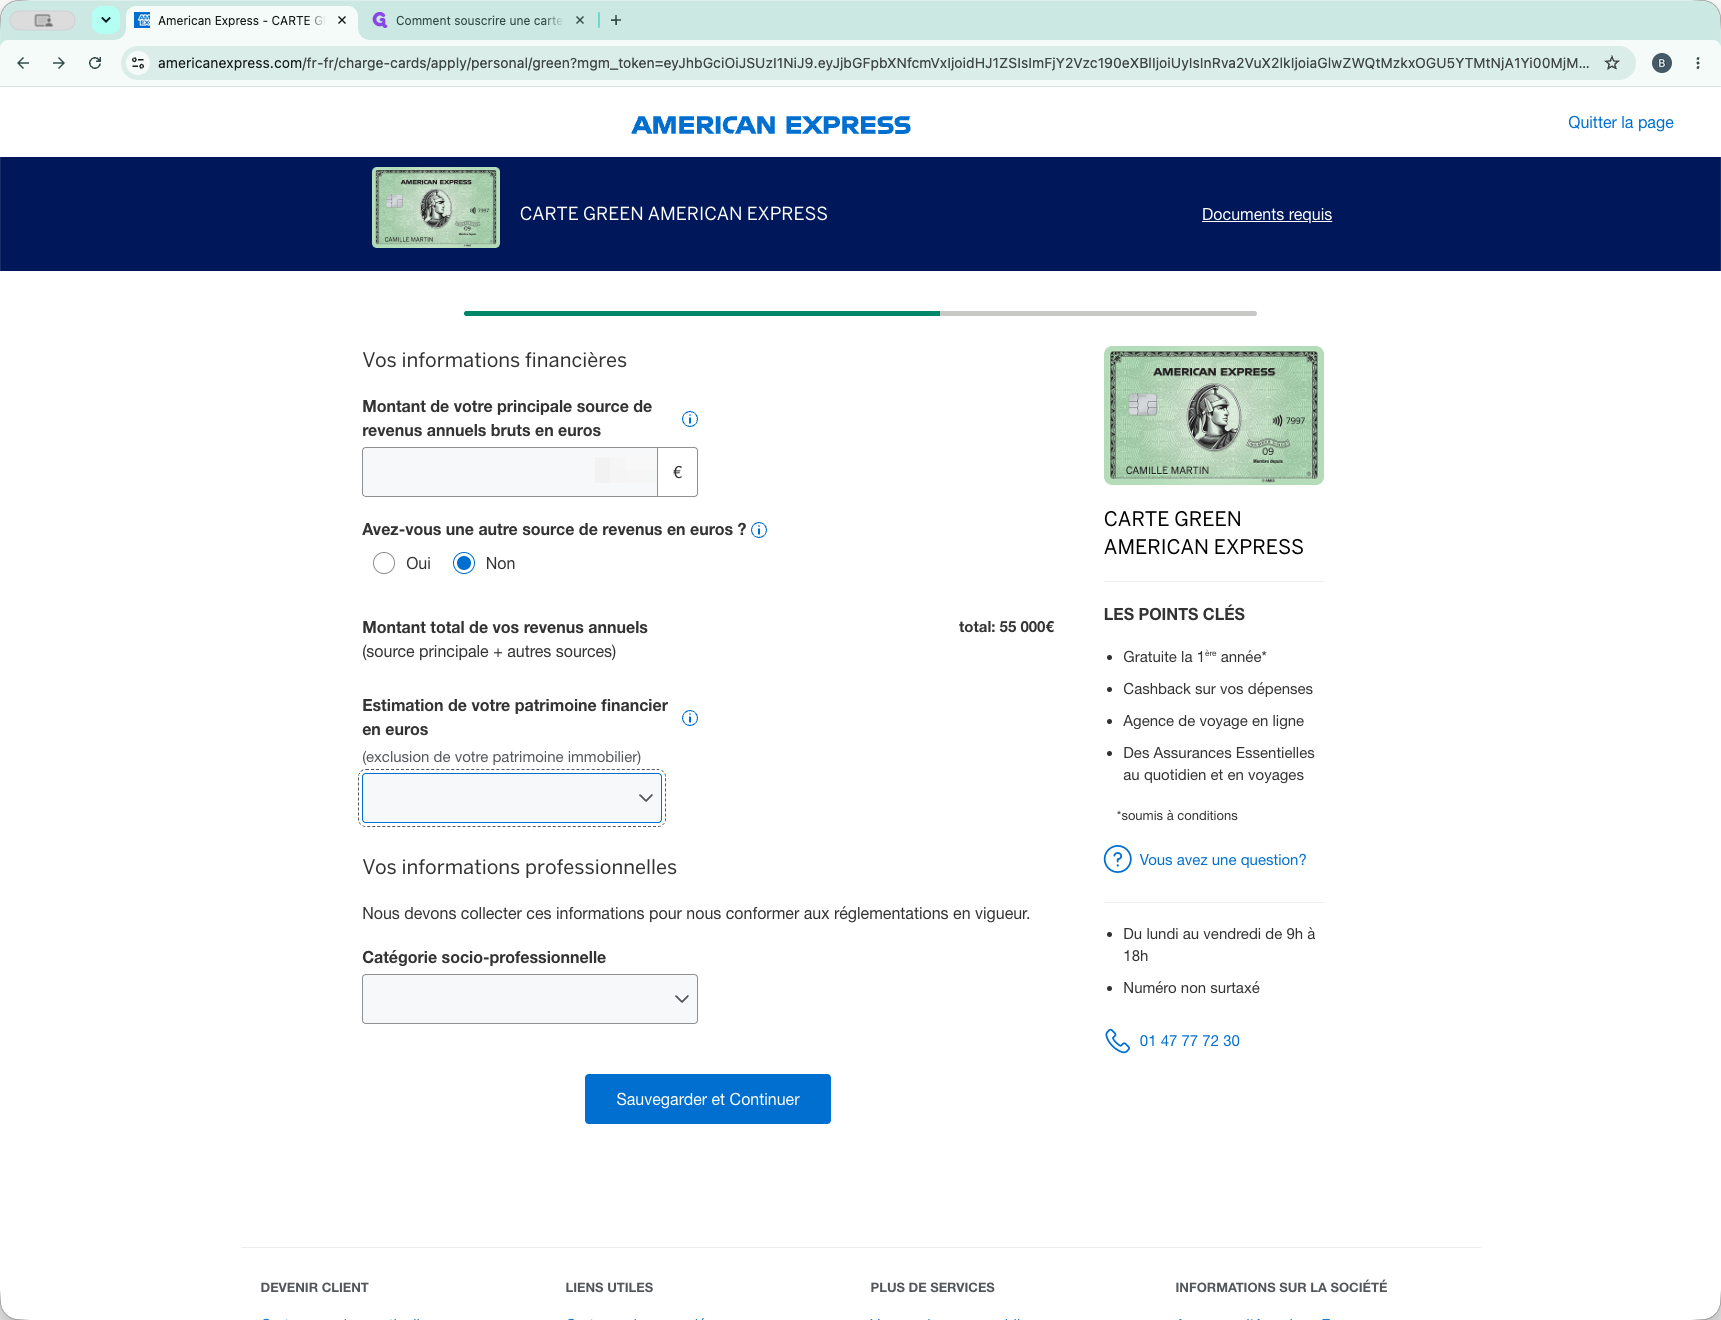Click the Green card thumbnail in header banner
This screenshot has height=1320, width=1721.
436,207
